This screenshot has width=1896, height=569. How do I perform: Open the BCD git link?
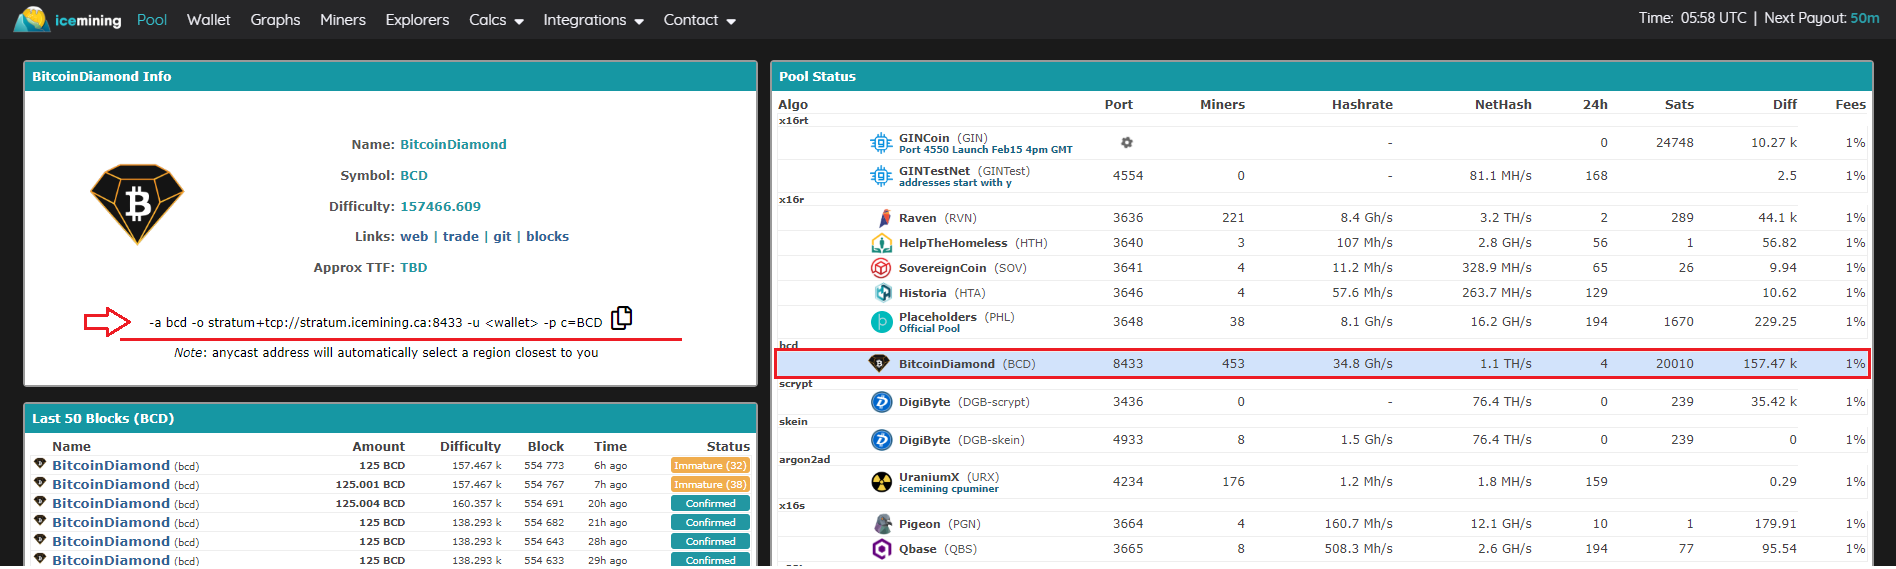pos(502,237)
